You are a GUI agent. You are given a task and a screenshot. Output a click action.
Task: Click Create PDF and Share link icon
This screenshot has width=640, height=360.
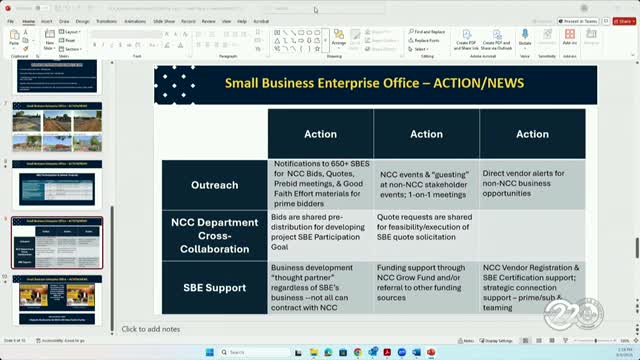coord(466,40)
